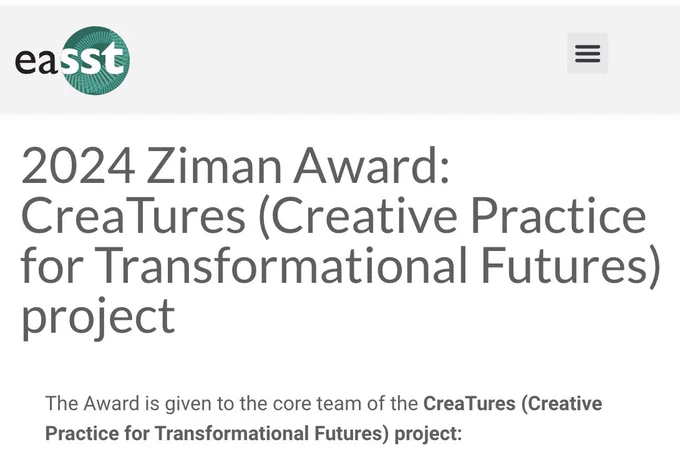
Task: Click the word 'project' ending the headline
Action: coord(98,318)
